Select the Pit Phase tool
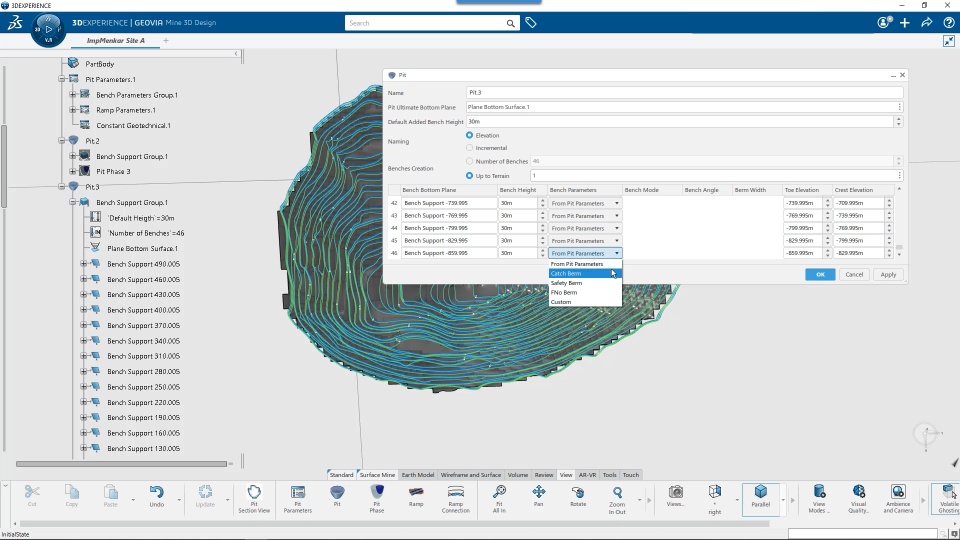 tap(377, 499)
